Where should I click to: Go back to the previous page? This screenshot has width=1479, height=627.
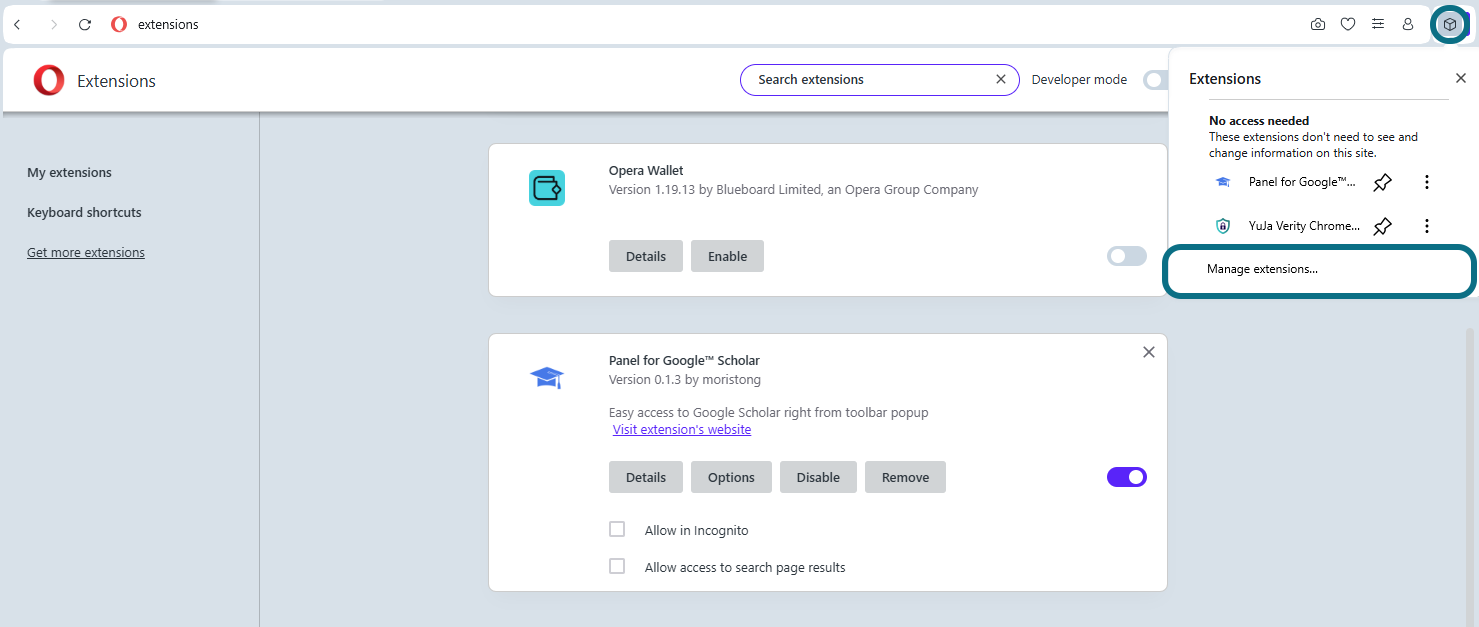click(x=18, y=25)
